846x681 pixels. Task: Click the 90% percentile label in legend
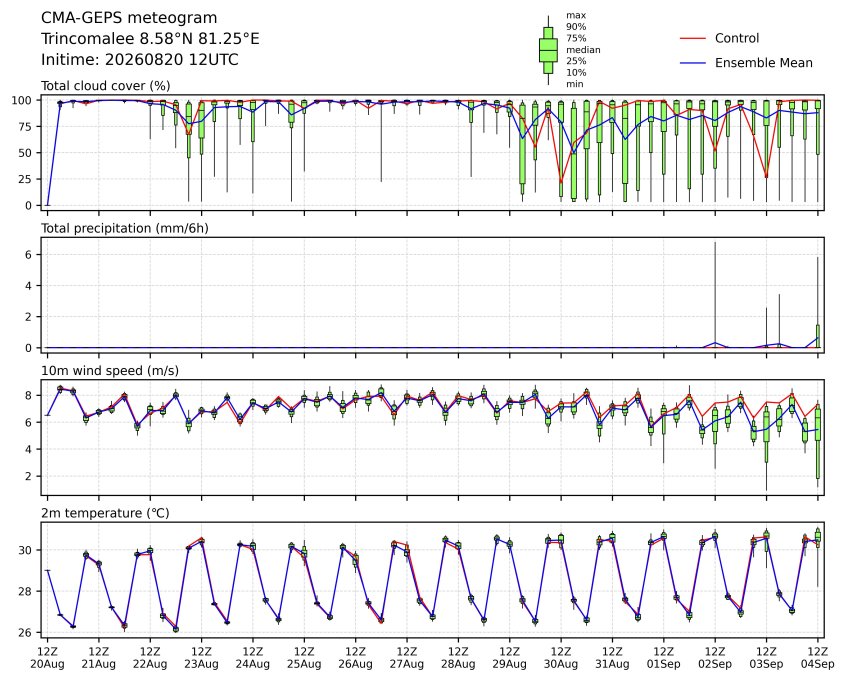[576, 26]
